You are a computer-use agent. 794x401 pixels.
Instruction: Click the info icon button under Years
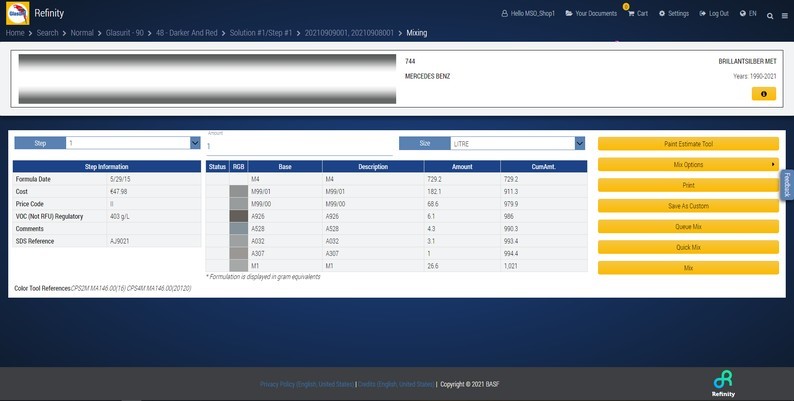[764, 94]
